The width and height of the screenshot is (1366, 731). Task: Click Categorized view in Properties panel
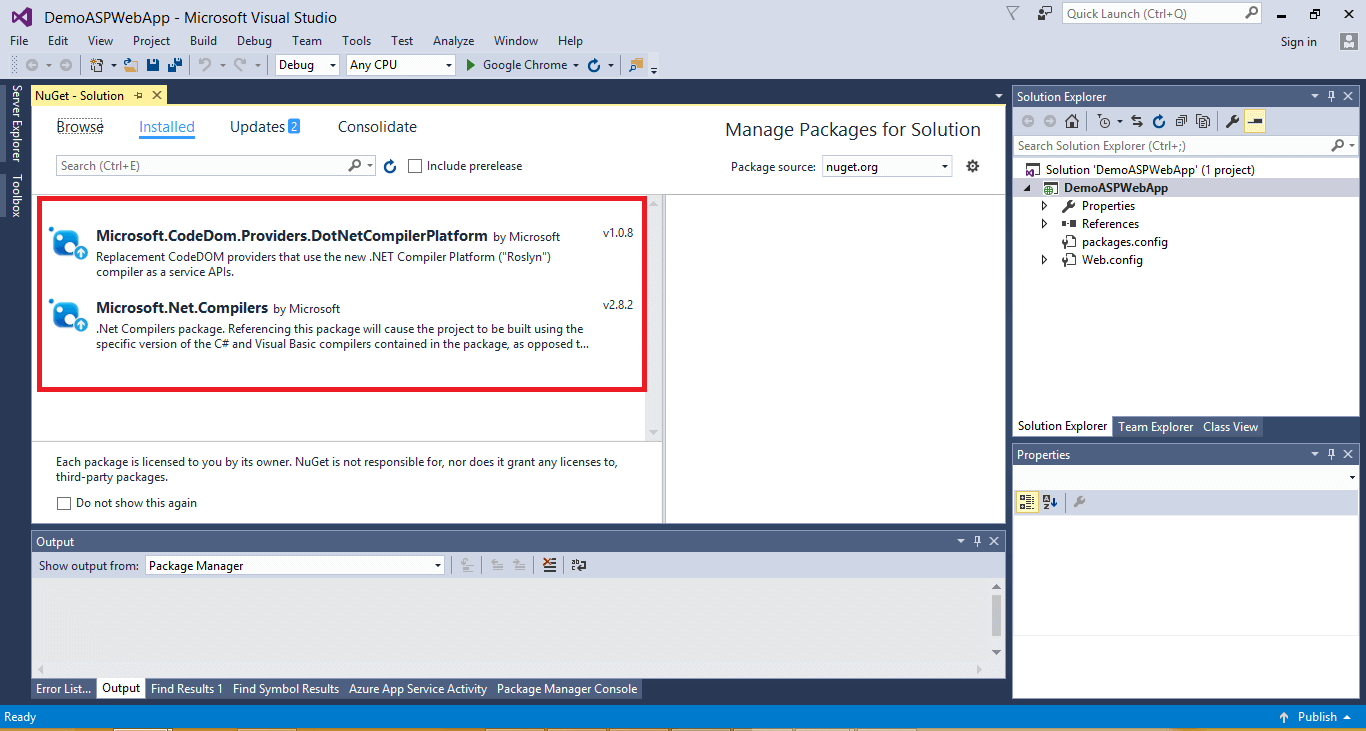[1027, 502]
